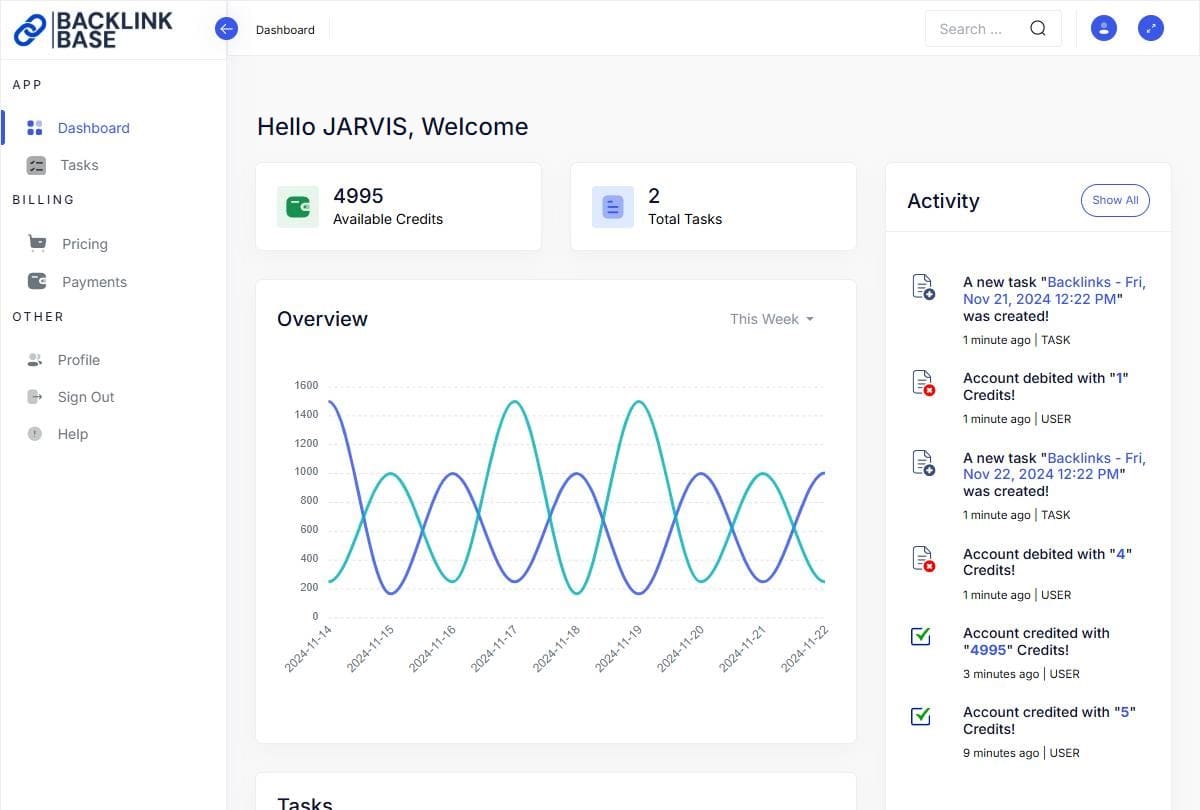
Task: Go to Tasks in the sidebar
Action: [79, 165]
